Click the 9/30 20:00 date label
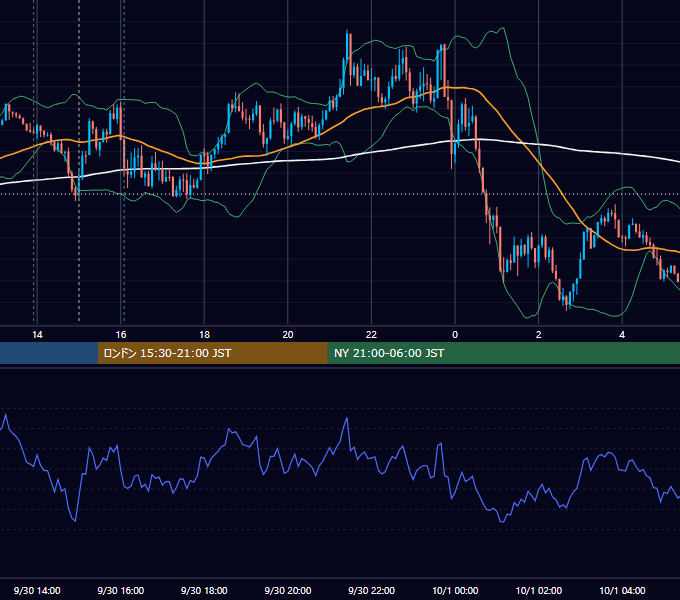680x600 pixels. (288, 590)
